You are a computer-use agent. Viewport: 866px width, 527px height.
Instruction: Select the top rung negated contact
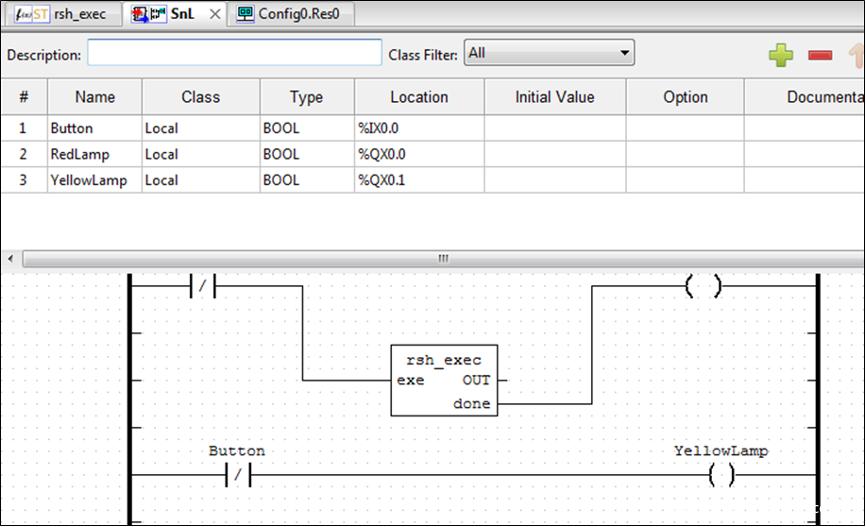(202, 287)
